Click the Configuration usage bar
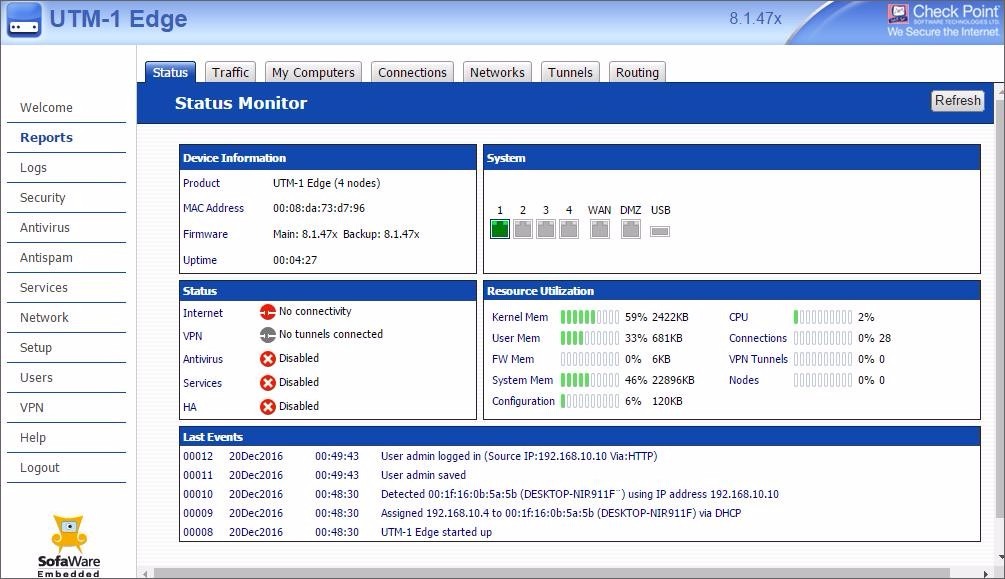 [590, 401]
